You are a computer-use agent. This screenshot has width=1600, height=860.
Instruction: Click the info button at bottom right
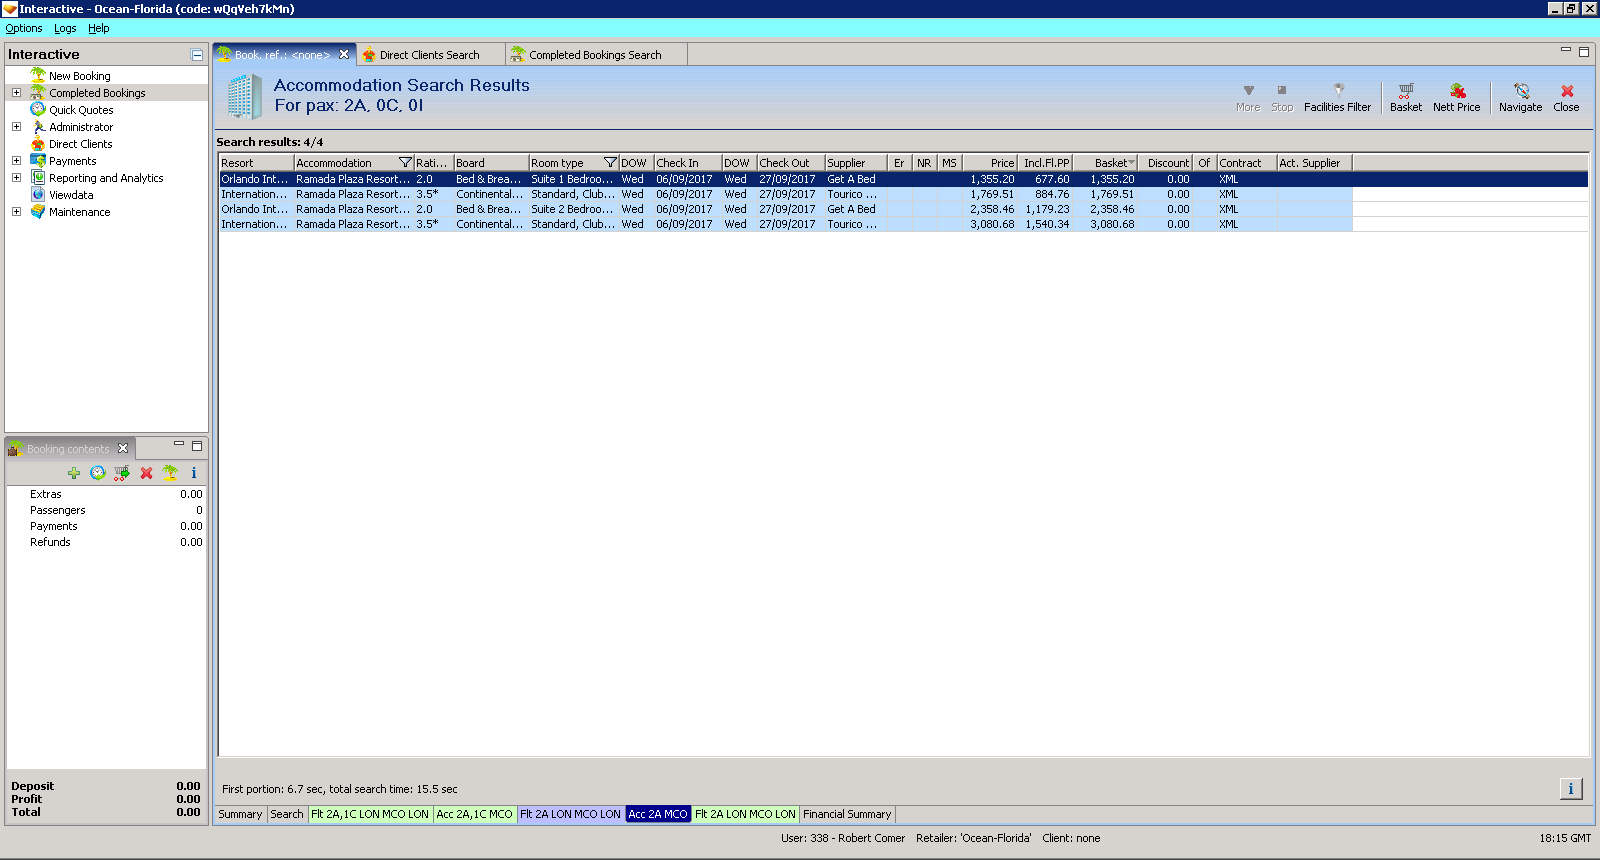pyautogui.click(x=1570, y=789)
